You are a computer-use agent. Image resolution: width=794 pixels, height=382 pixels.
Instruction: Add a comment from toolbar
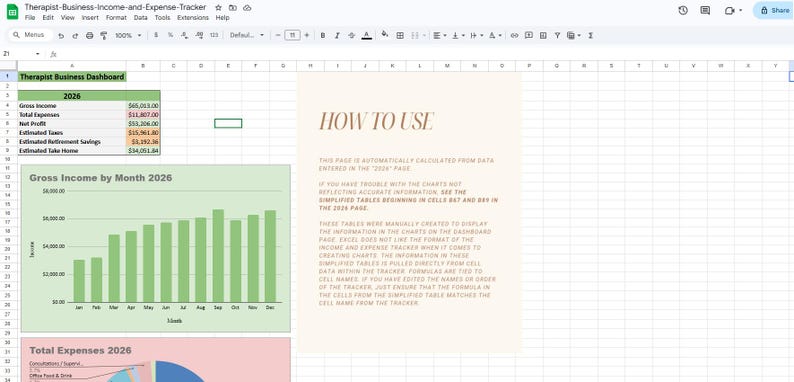[x=529, y=35]
